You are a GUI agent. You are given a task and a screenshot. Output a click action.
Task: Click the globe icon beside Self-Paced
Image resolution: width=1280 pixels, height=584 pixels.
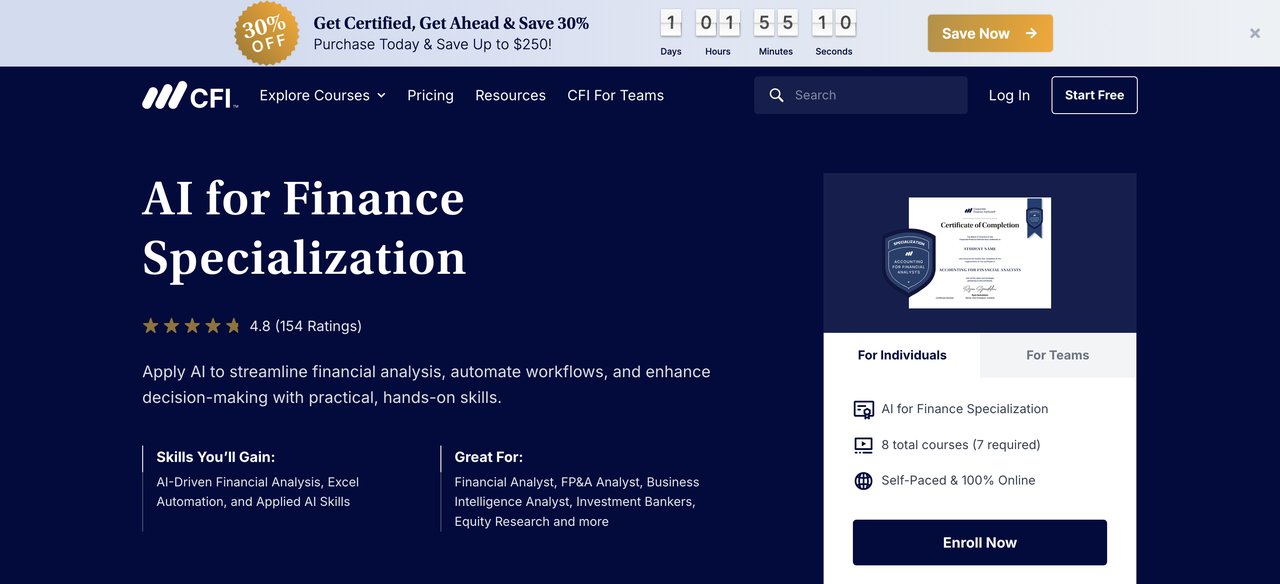(x=863, y=481)
